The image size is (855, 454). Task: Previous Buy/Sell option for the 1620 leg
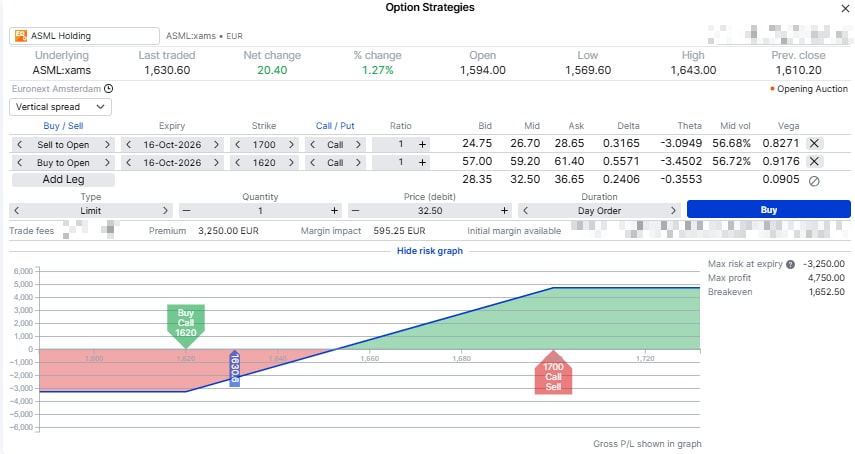point(20,162)
